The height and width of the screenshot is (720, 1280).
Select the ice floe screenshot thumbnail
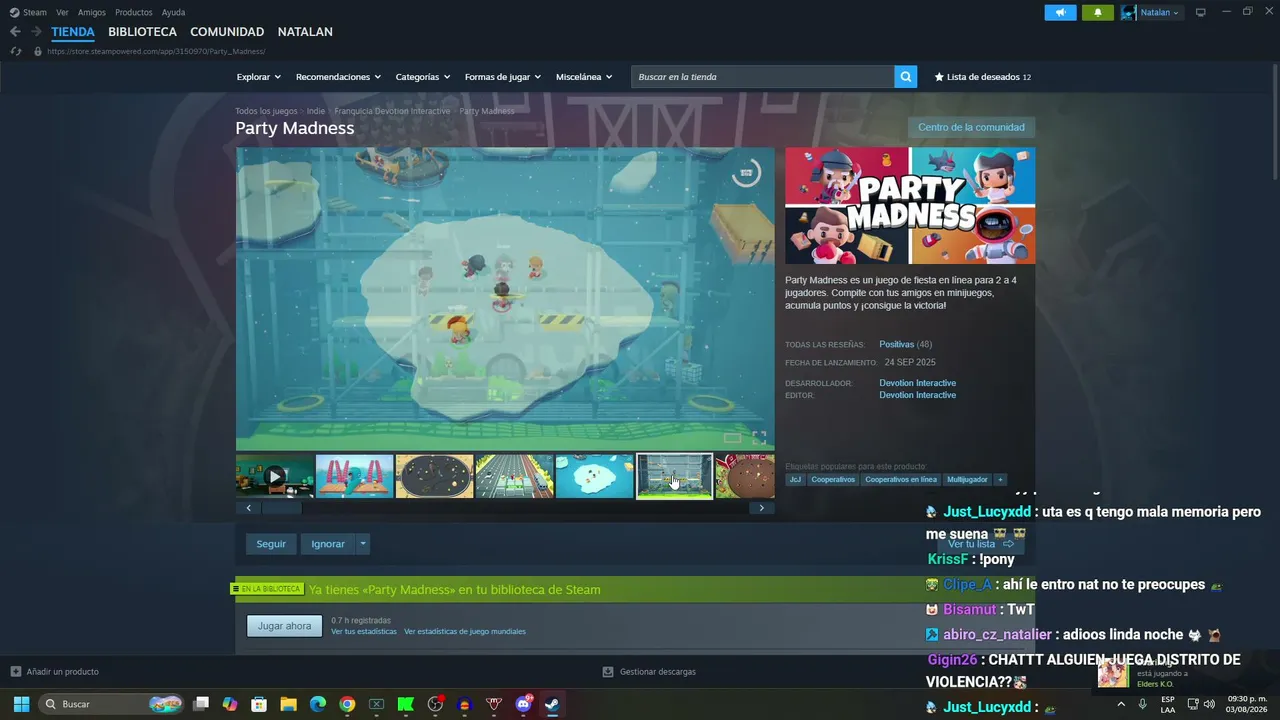point(595,477)
